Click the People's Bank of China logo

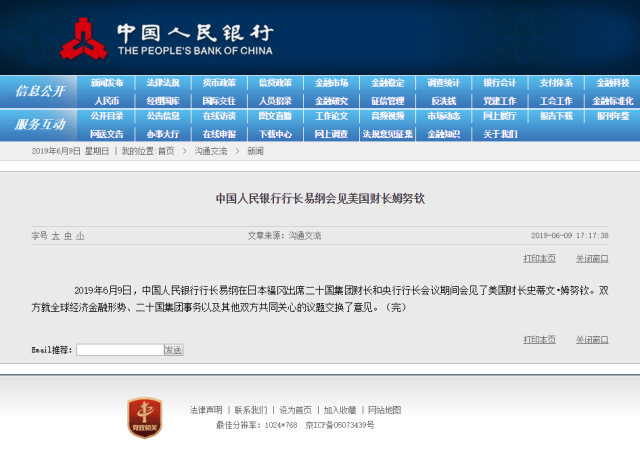pyautogui.click(x=84, y=39)
